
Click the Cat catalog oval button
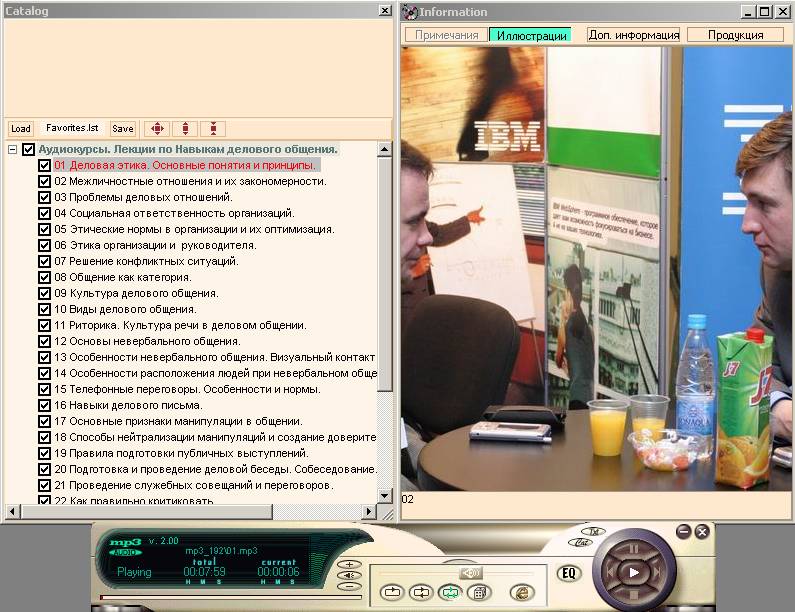pos(581,542)
